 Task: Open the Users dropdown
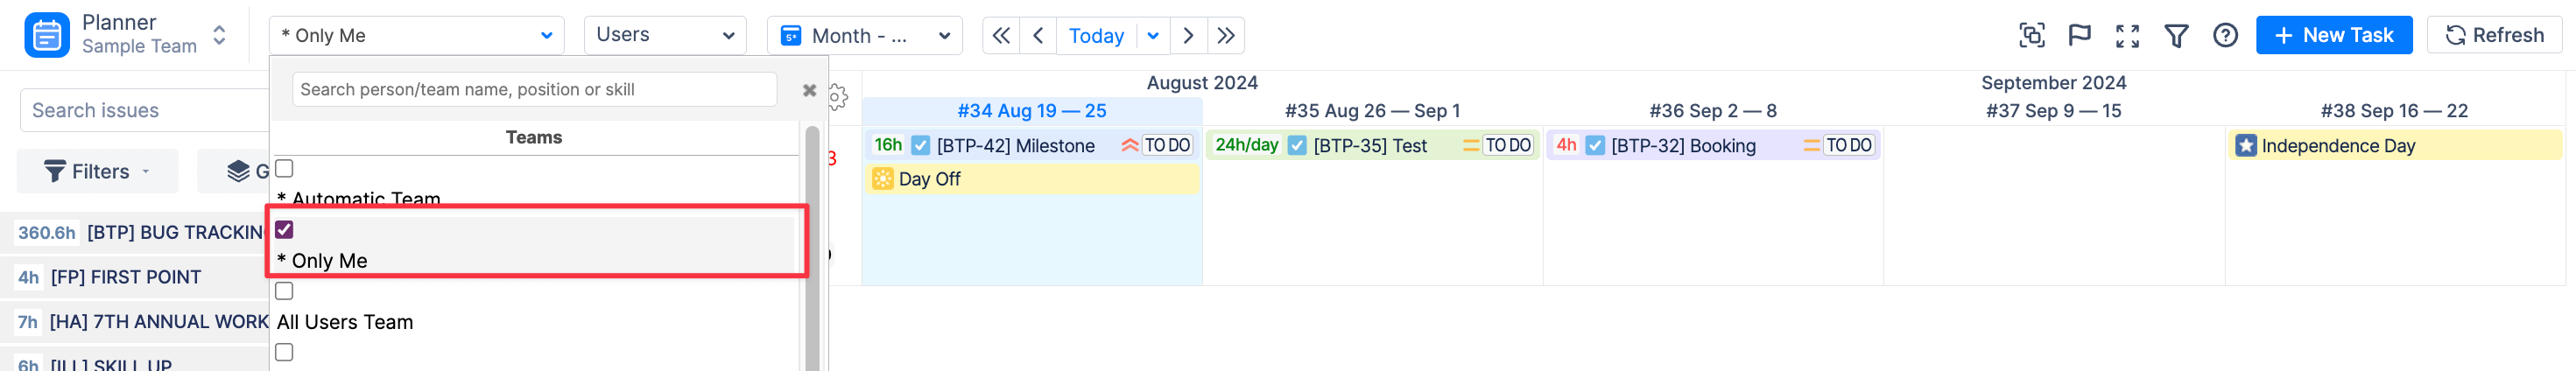point(664,36)
